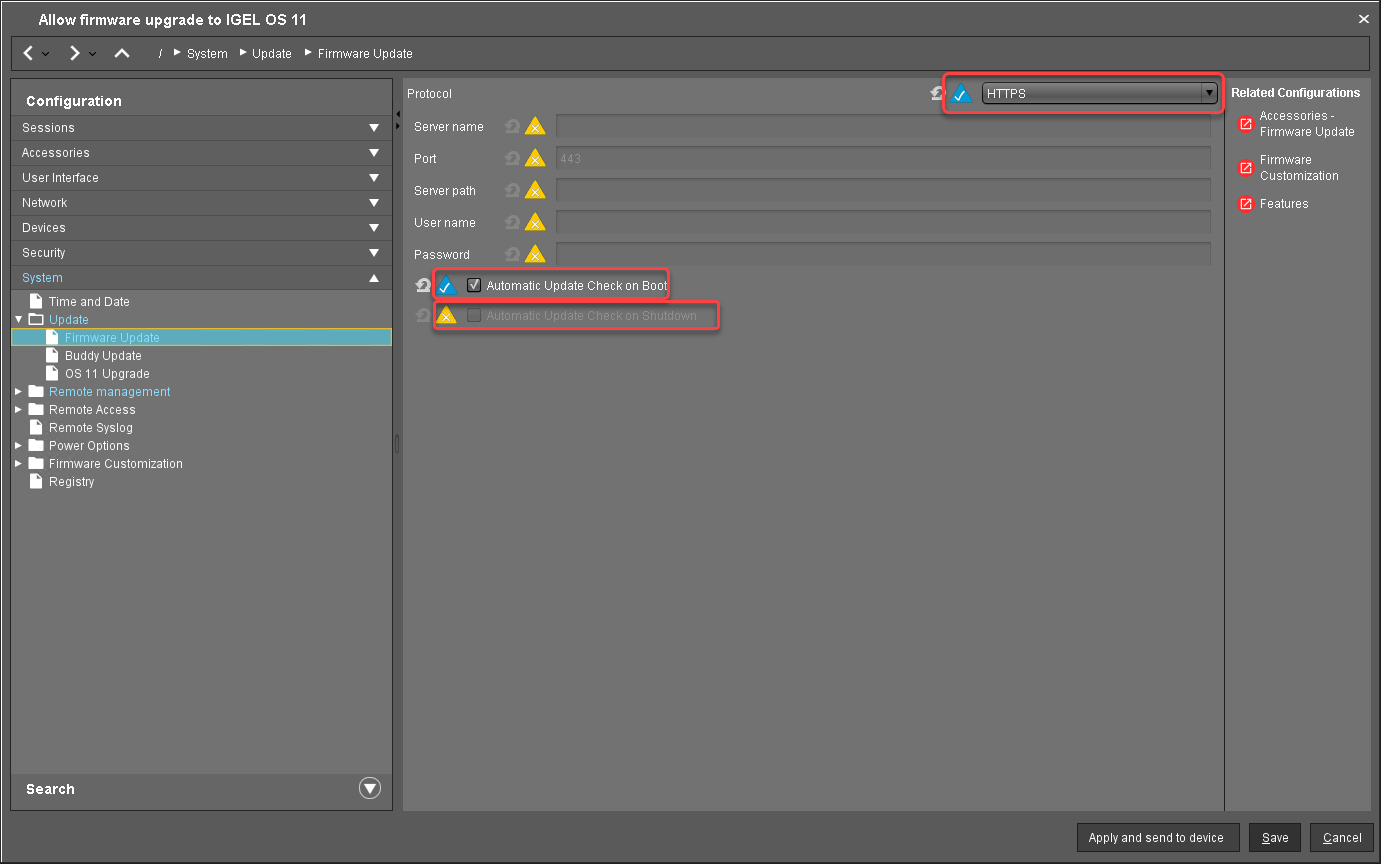This screenshot has height=864, width=1381.
Task: Click activation triangle for Update Check on Boot
Action: (447, 286)
